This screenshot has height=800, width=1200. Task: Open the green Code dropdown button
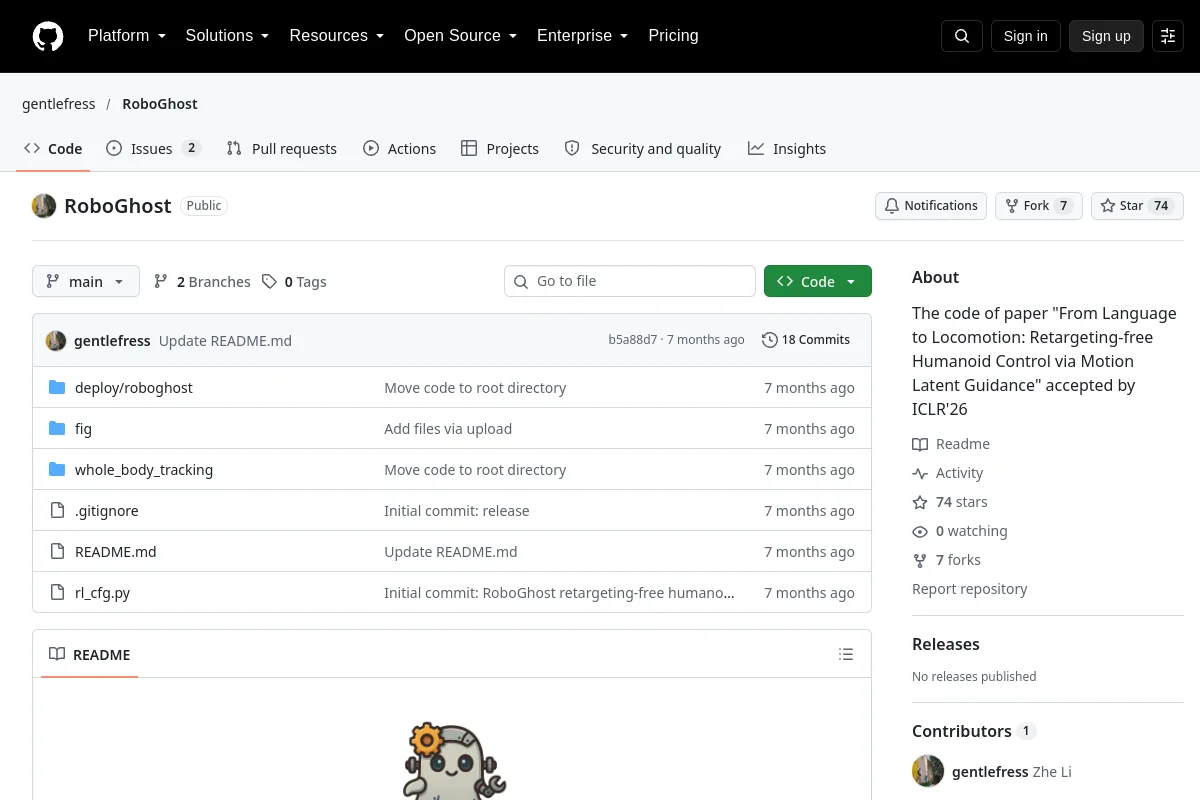(818, 282)
